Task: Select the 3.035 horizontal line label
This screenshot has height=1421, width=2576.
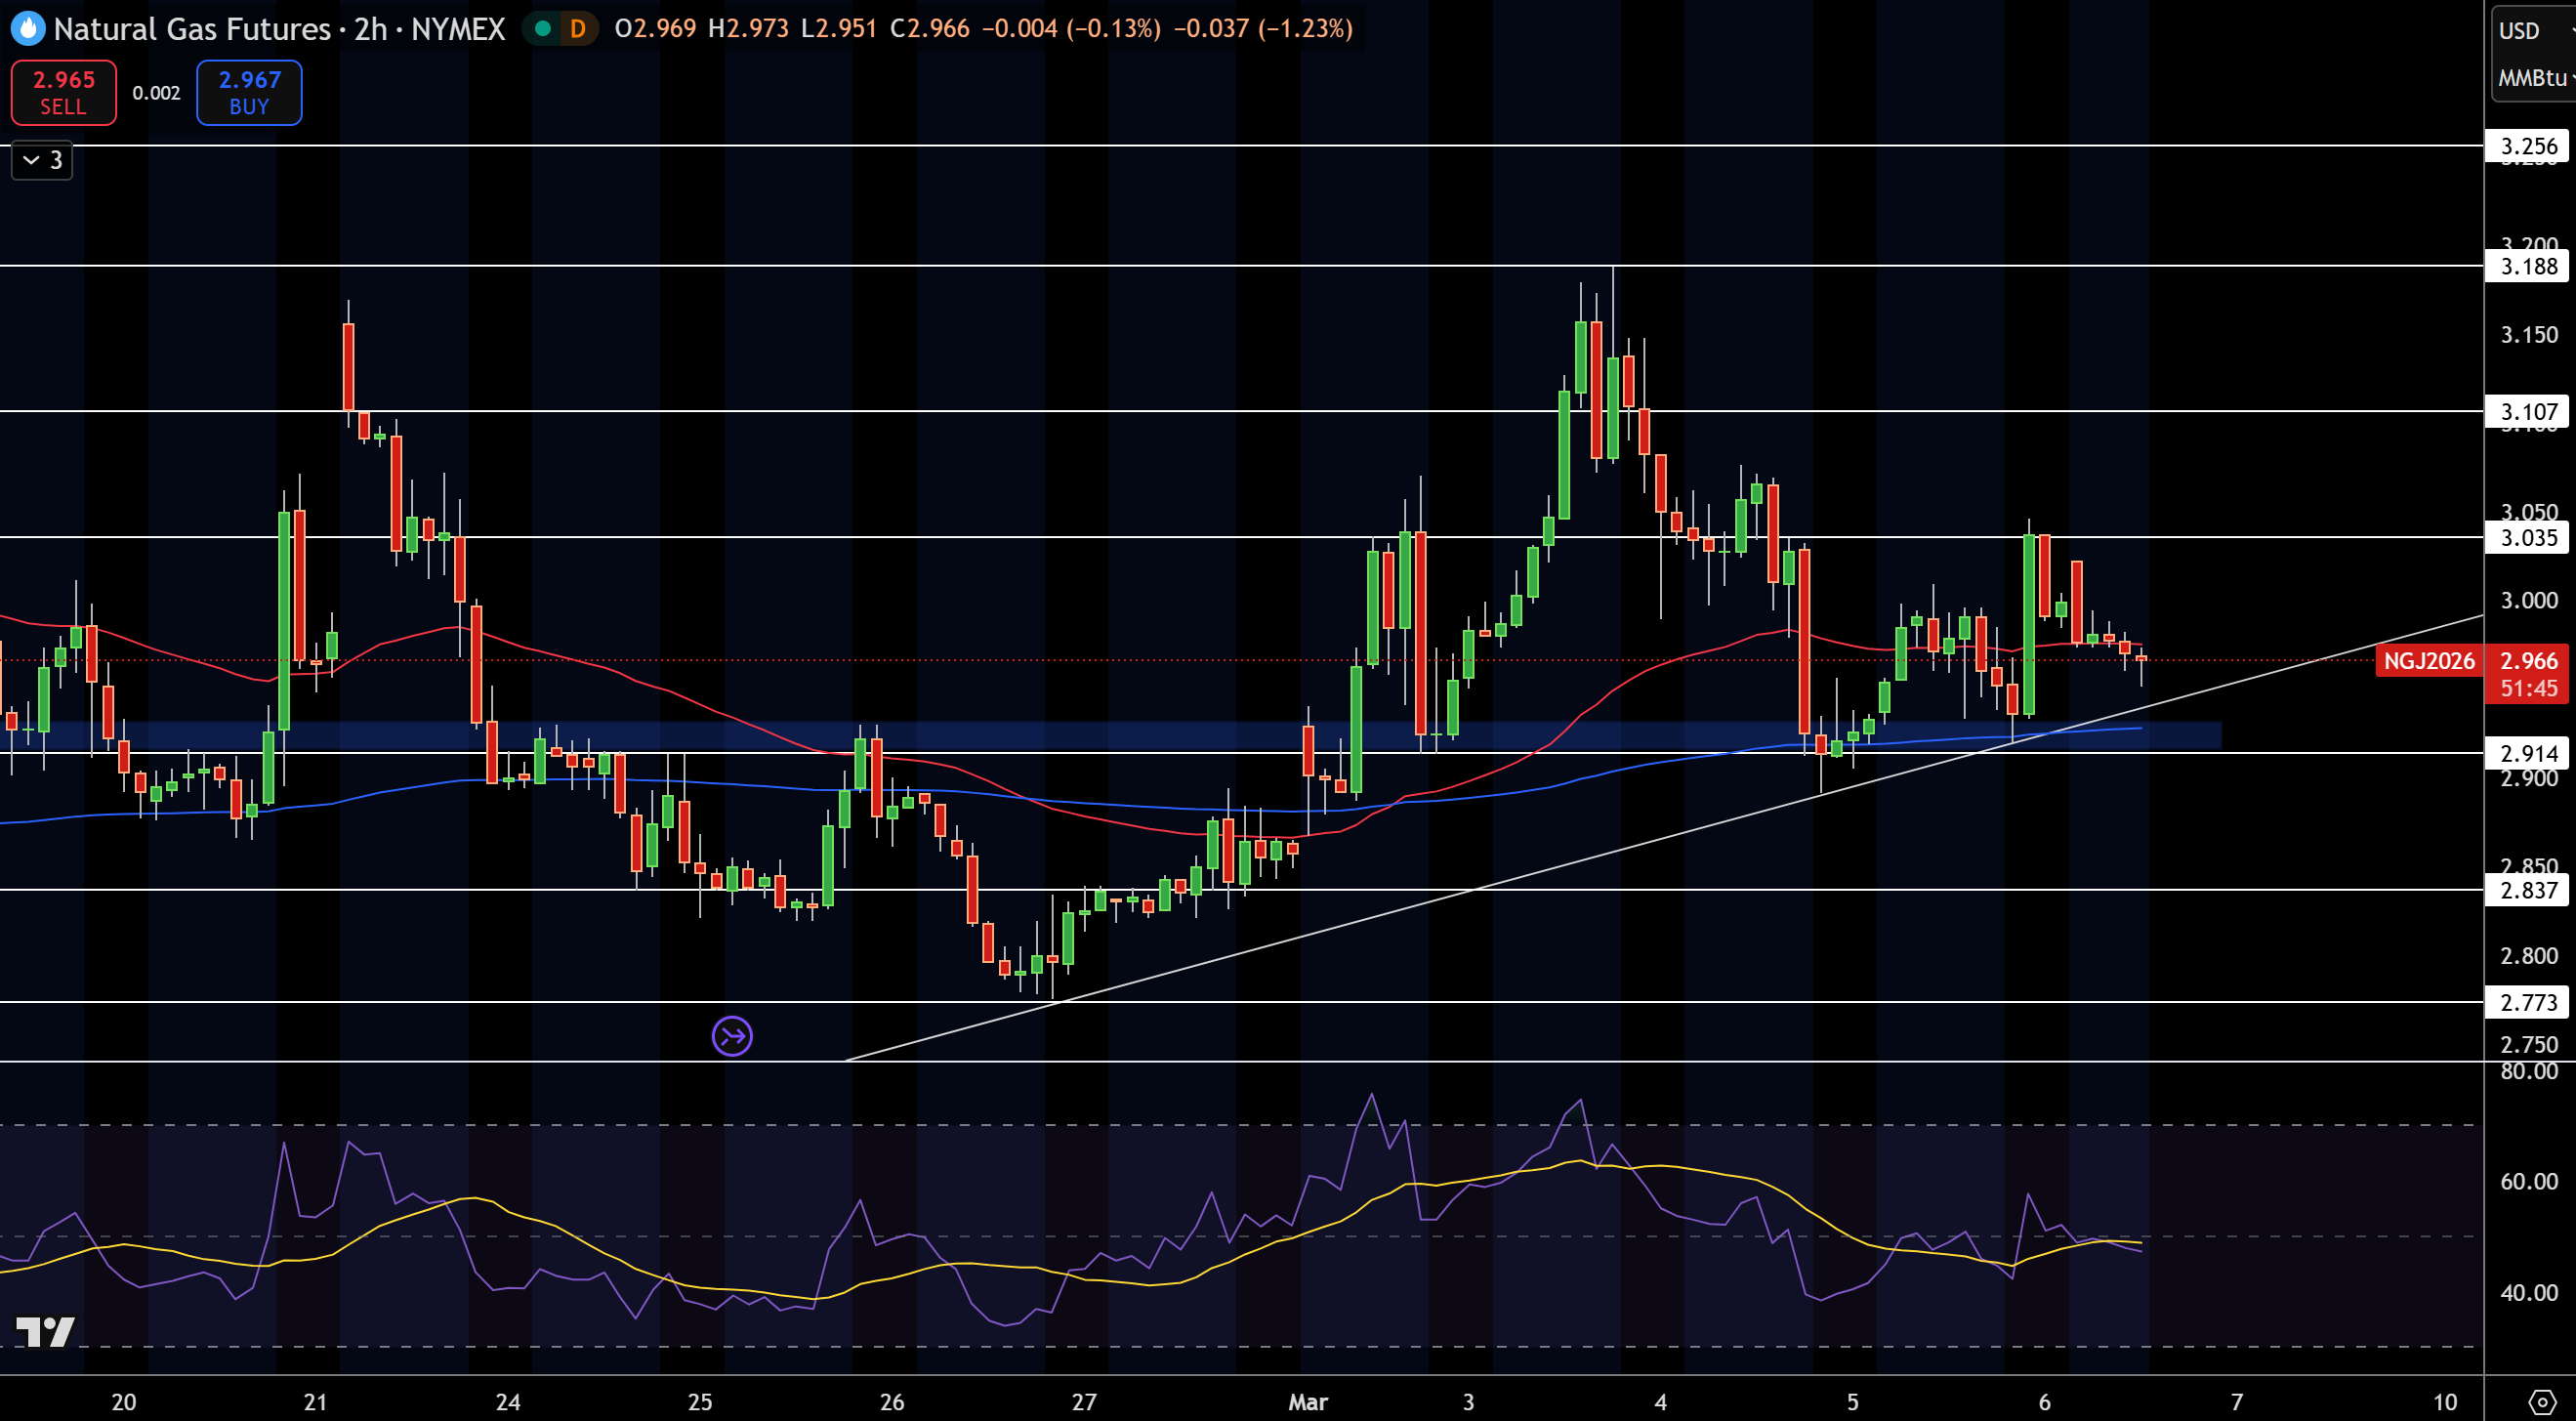Action: (2528, 538)
